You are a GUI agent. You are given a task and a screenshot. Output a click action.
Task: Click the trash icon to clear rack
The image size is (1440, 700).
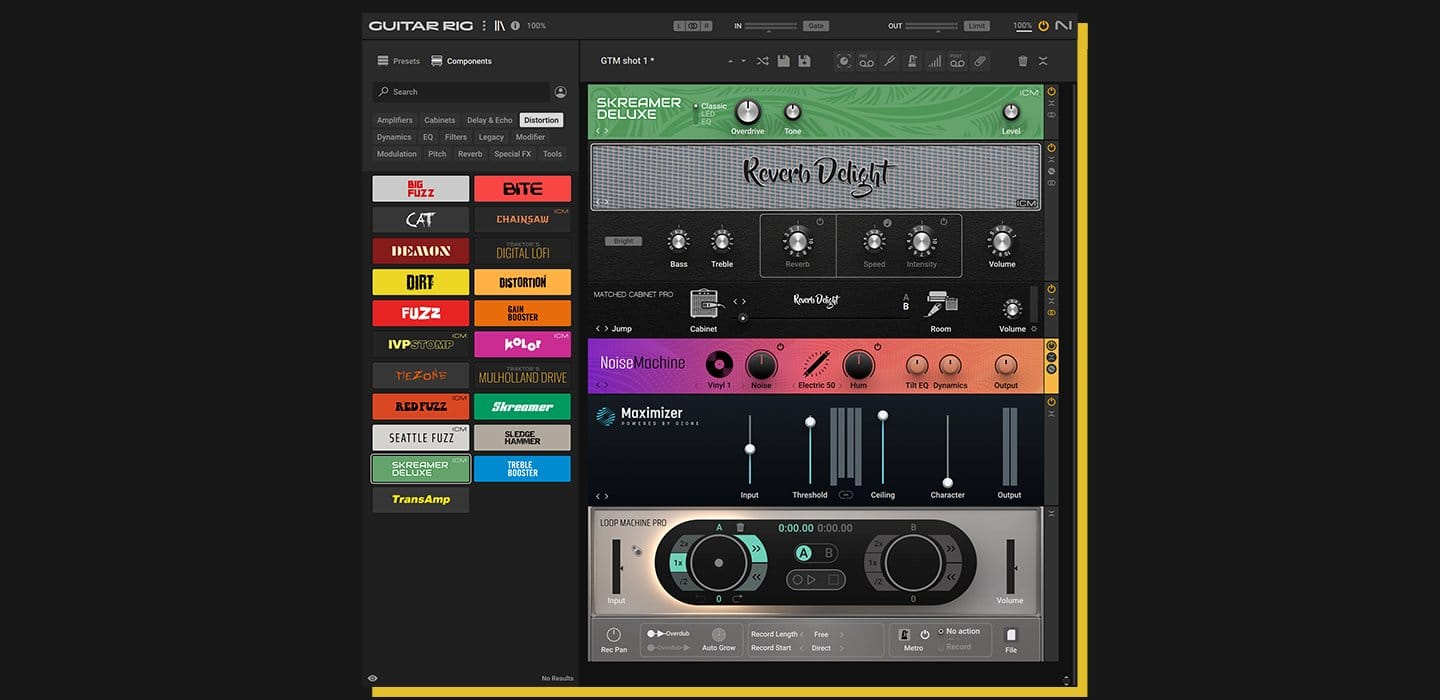click(1022, 61)
